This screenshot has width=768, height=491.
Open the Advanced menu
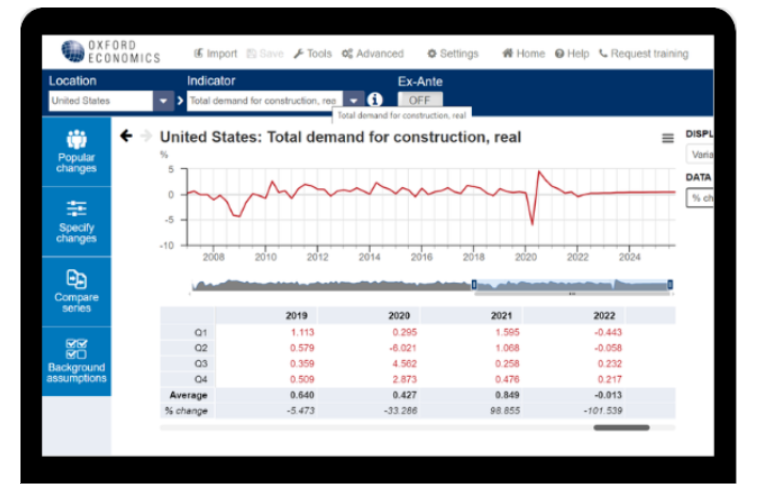[372, 54]
